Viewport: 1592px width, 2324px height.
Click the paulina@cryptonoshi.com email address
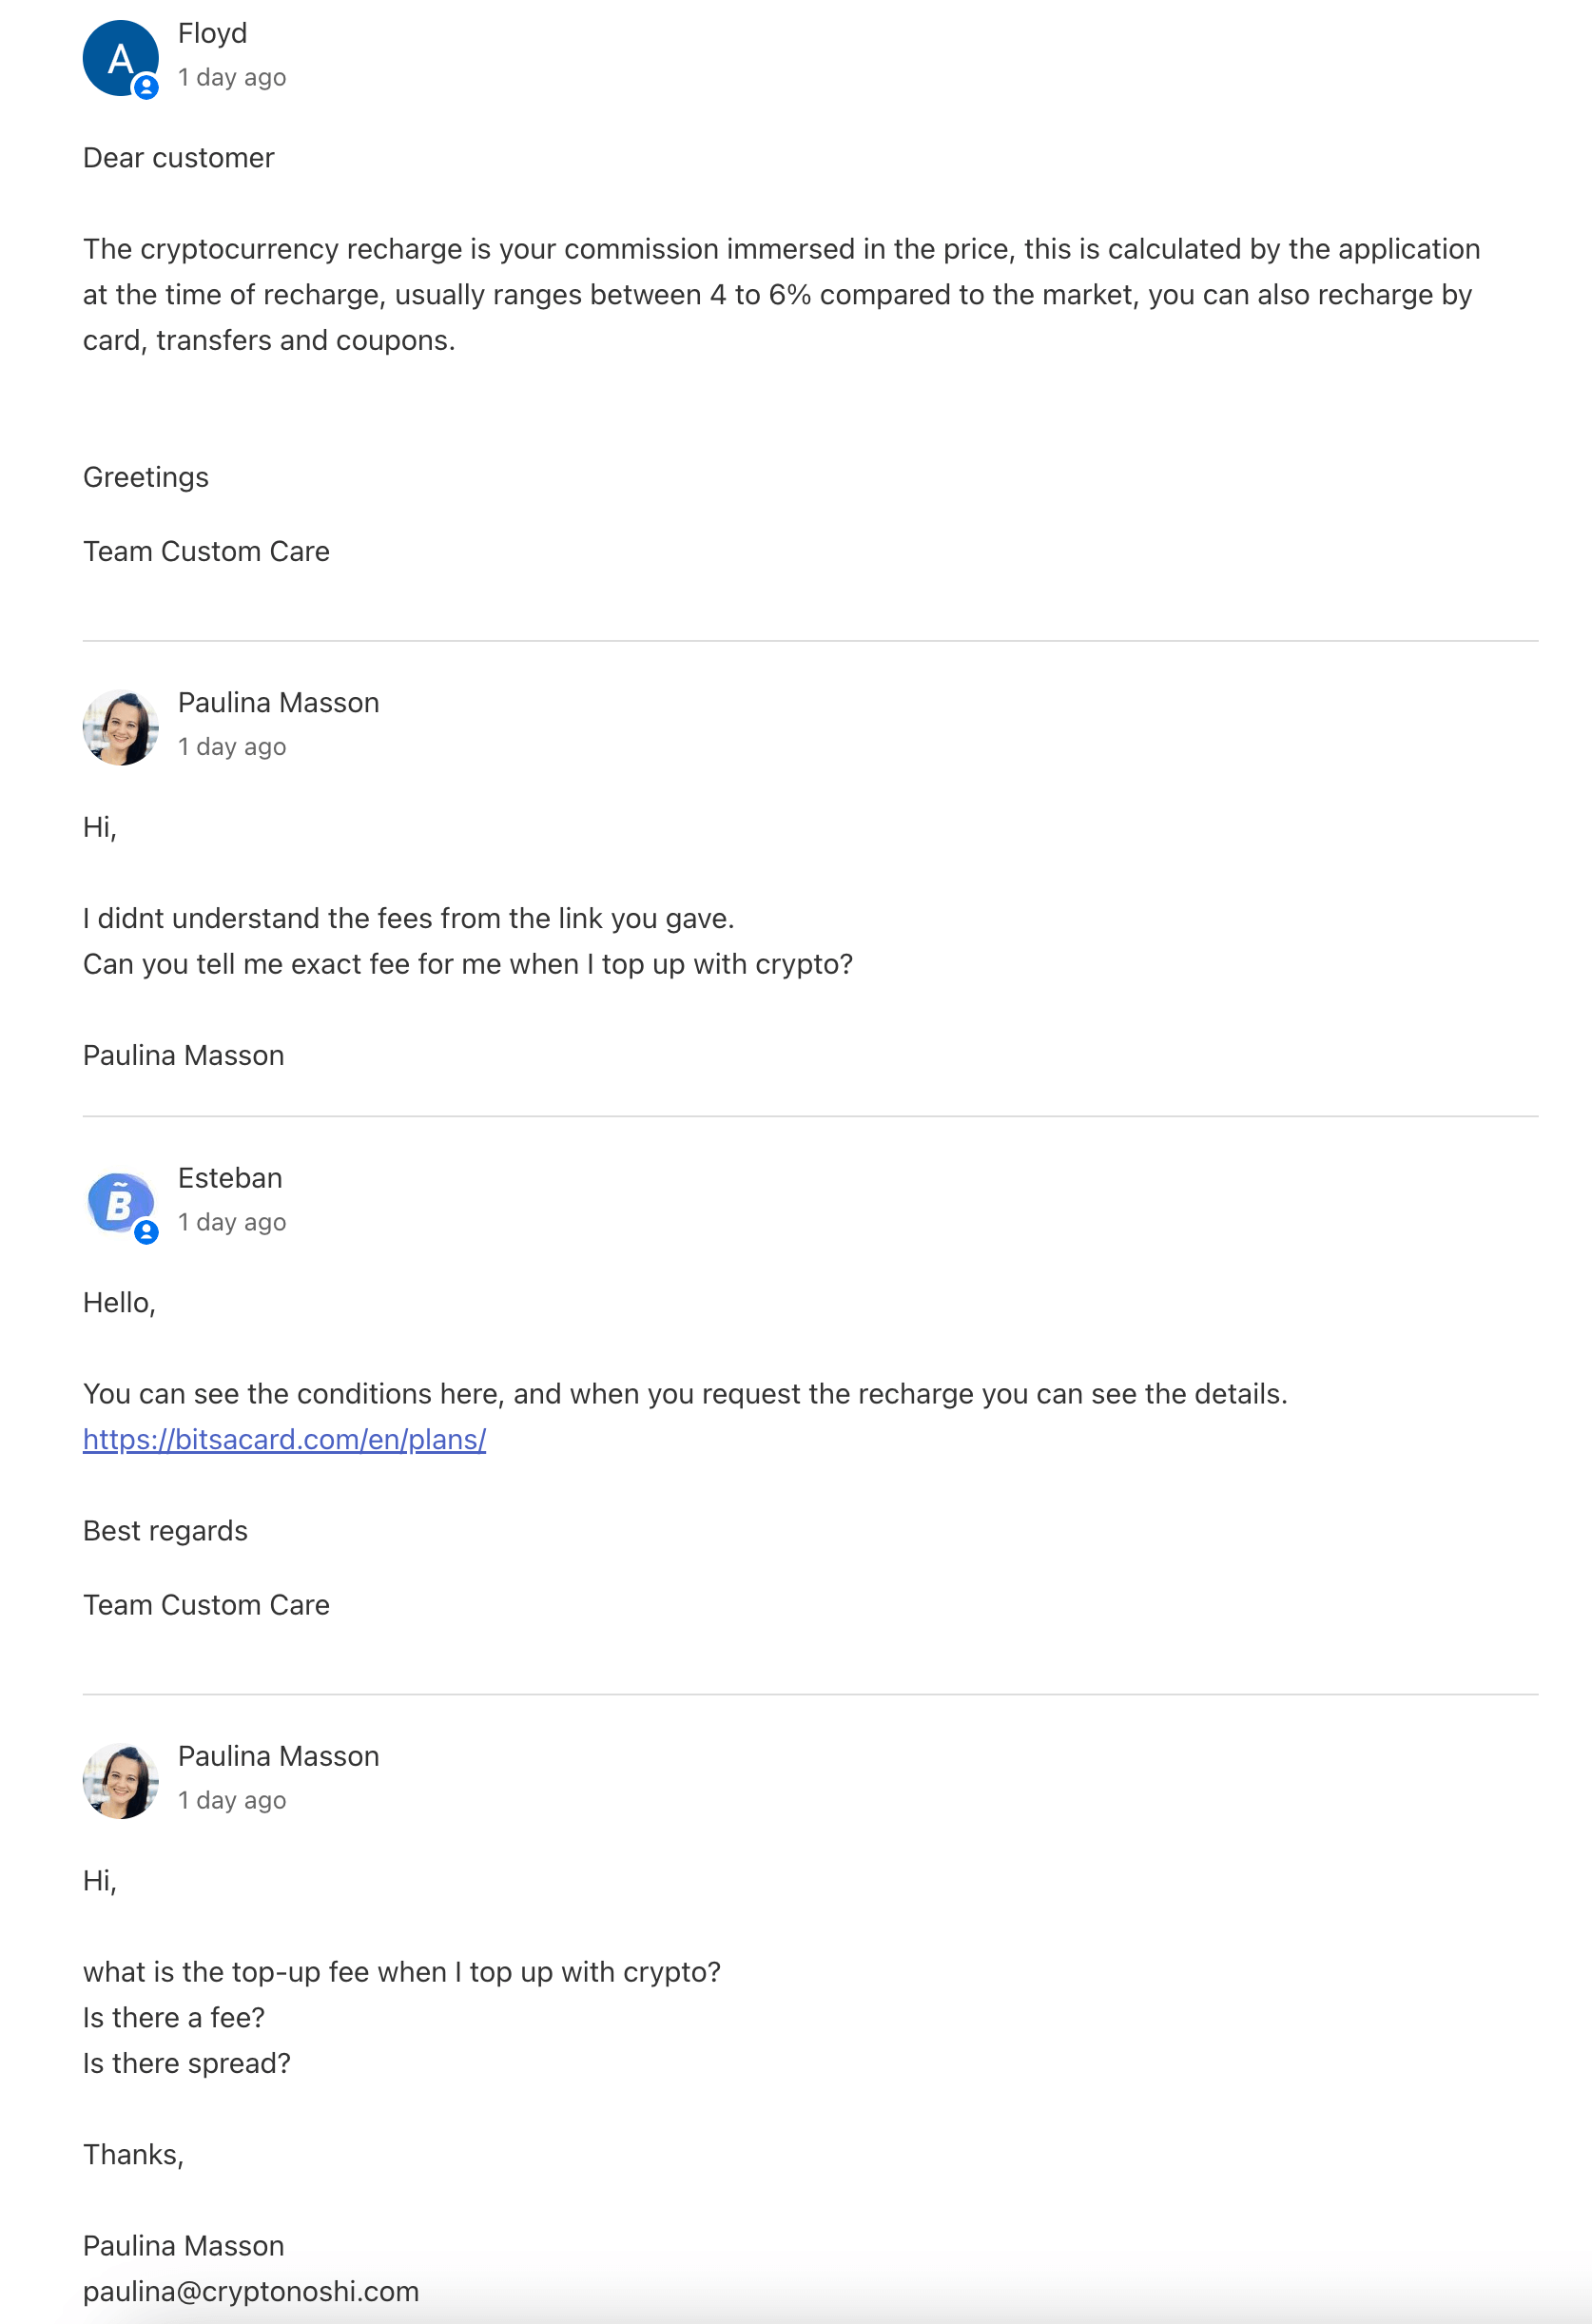pyautogui.click(x=251, y=2291)
